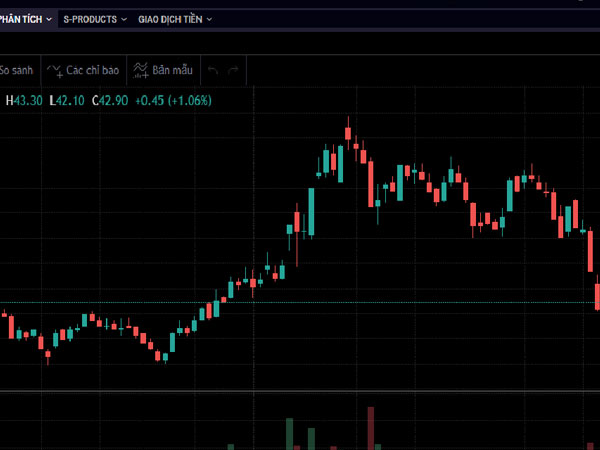600x450 pixels.
Task: Click the highest red candlestick at chart peak
Action: [348, 132]
